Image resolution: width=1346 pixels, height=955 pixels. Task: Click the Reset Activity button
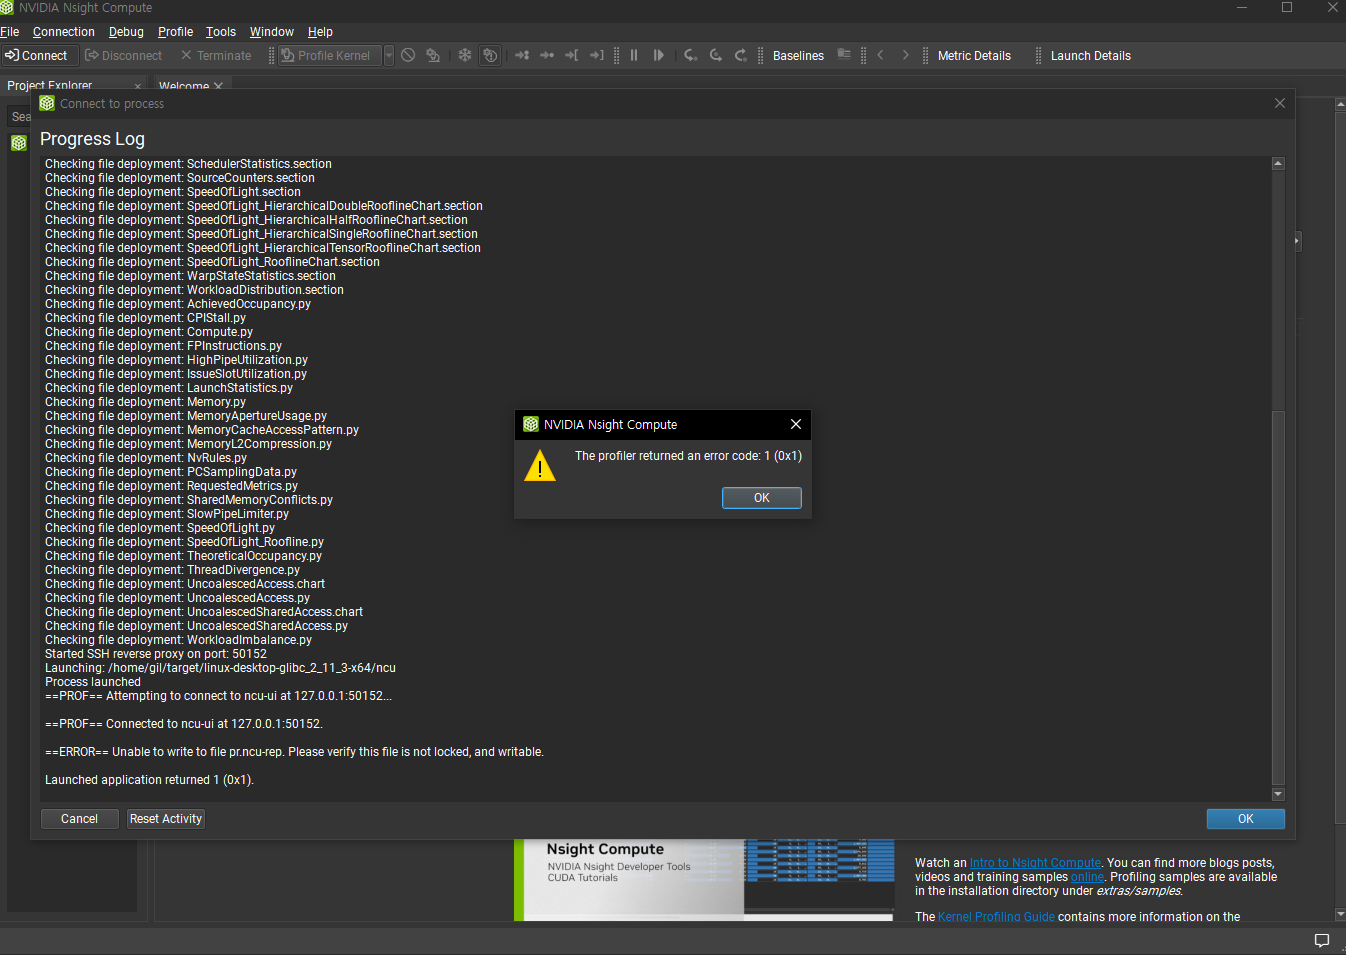[x=166, y=819]
